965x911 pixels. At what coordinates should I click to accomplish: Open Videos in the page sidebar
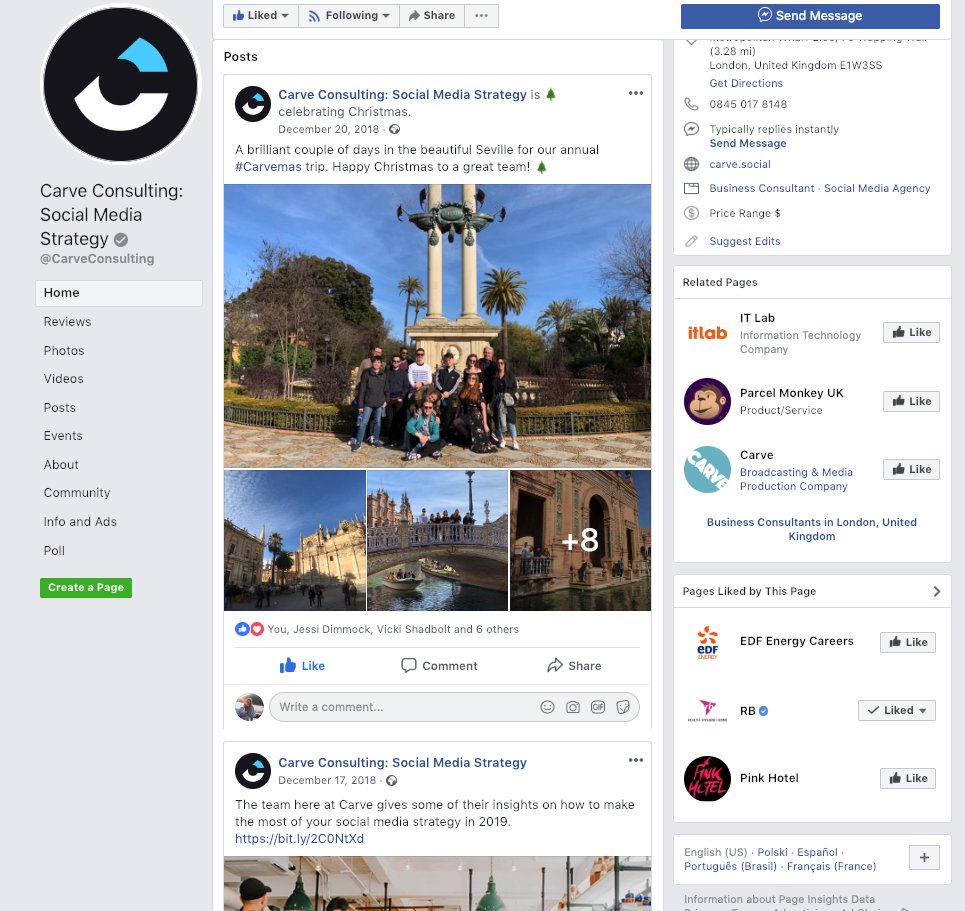point(63,379)
